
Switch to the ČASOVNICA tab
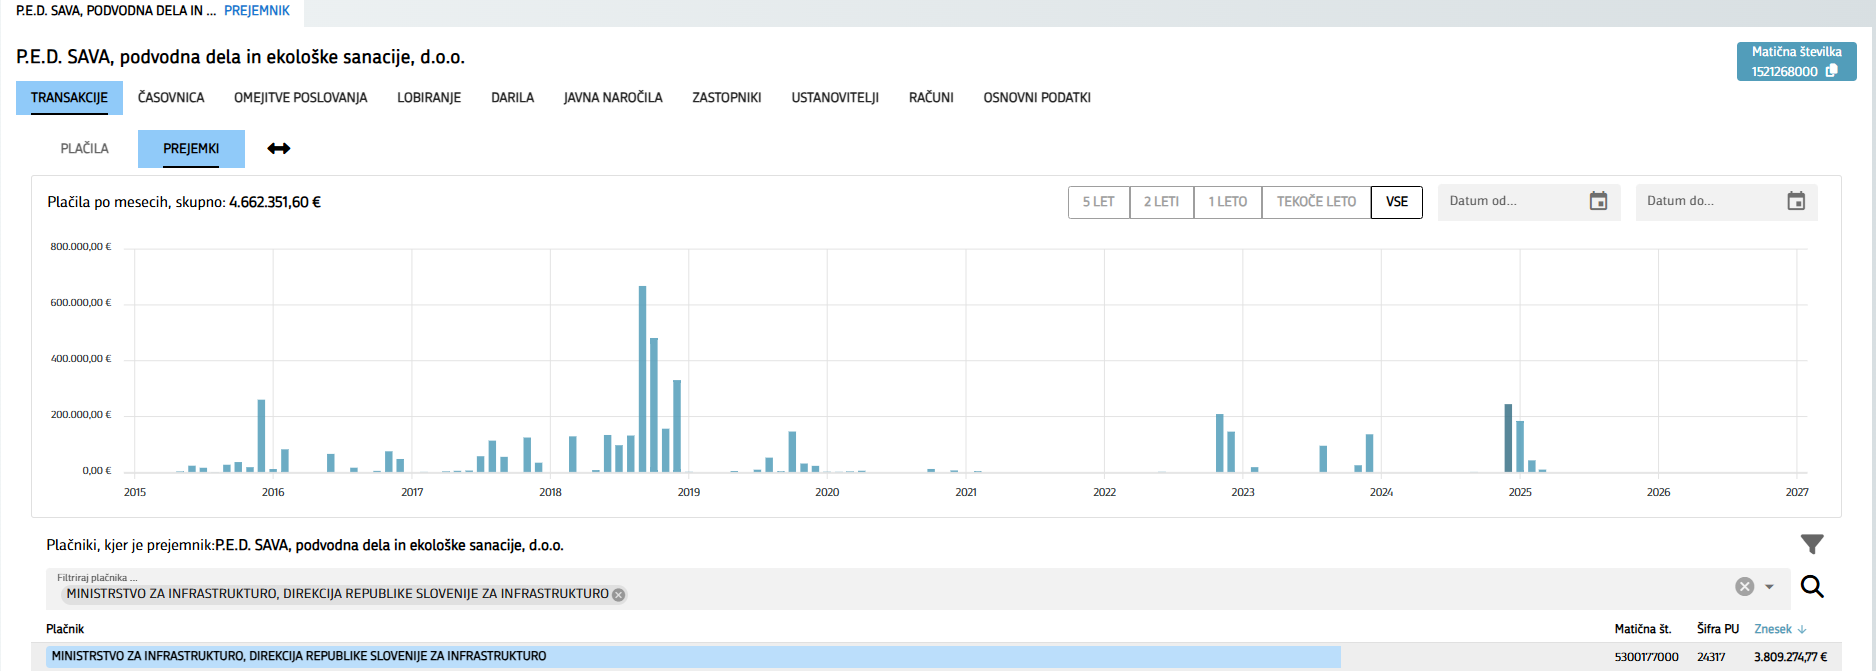point(171,98)
